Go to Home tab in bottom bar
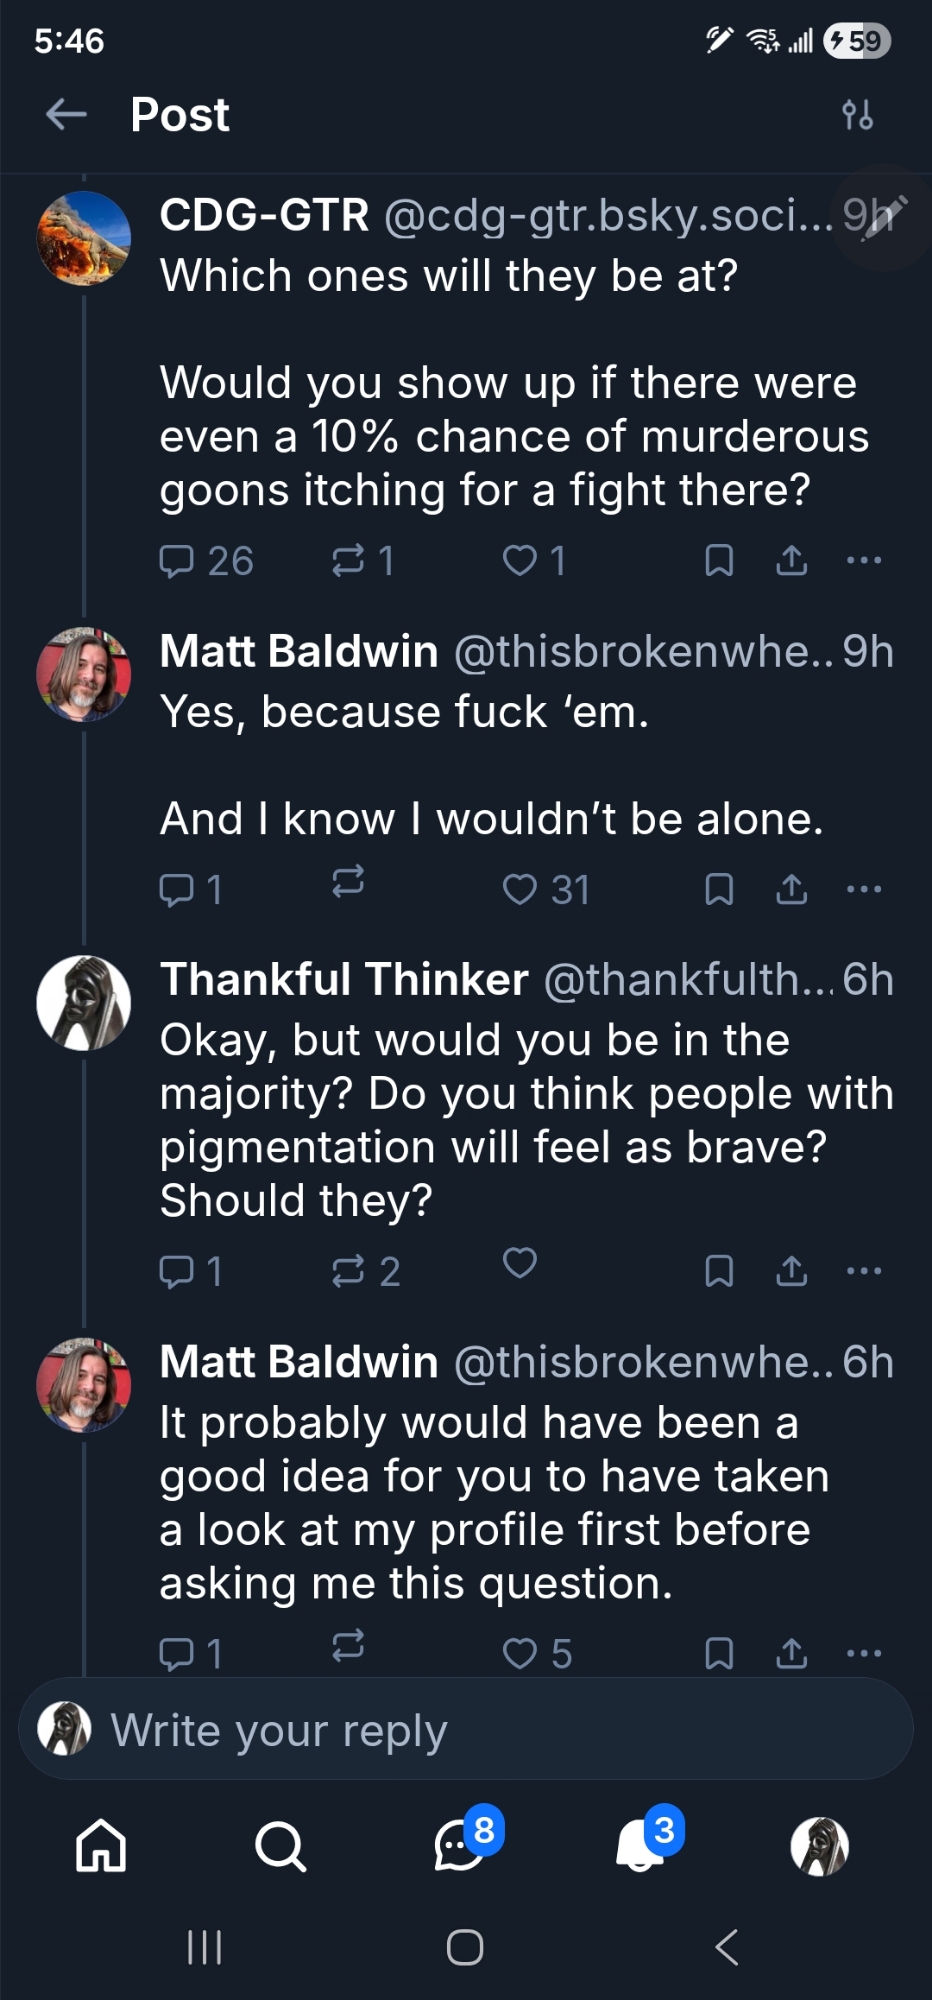 (x=101, y=1846)
